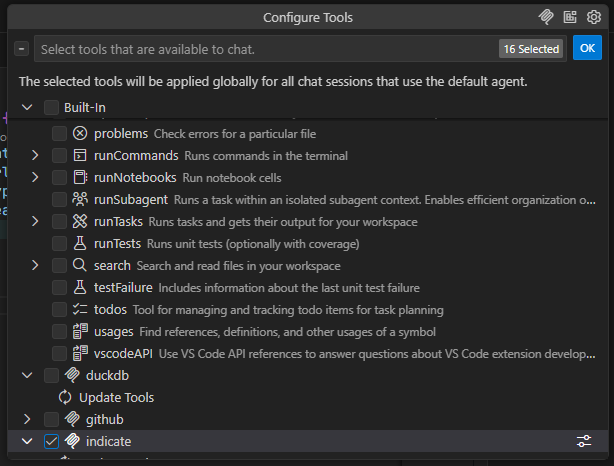The width and height of the screenshot is (614, 466).
Task: Click the runTests beaker icon
Action: 80,244
